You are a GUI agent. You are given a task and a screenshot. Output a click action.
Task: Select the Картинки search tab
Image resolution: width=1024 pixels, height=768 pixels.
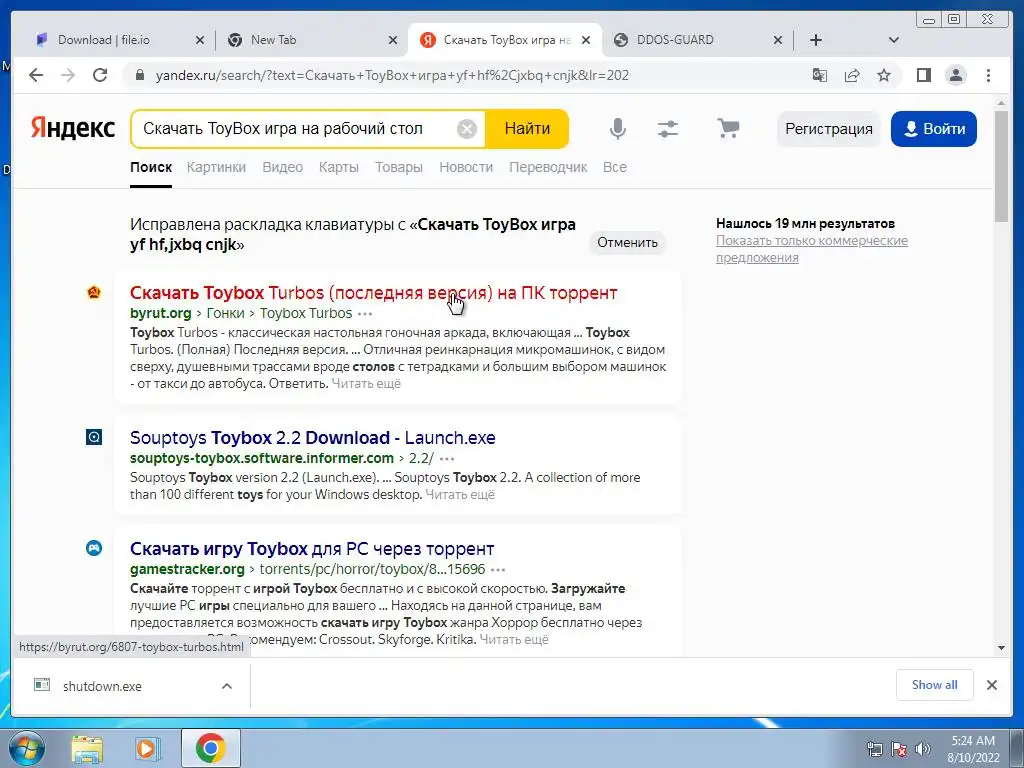[x=216, y=167]
